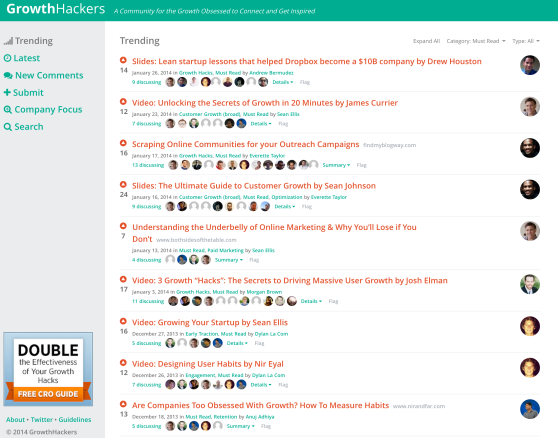Flag the Scraping Online Communities post
This screenshot has height=438, width=558.
coord(361,165)
